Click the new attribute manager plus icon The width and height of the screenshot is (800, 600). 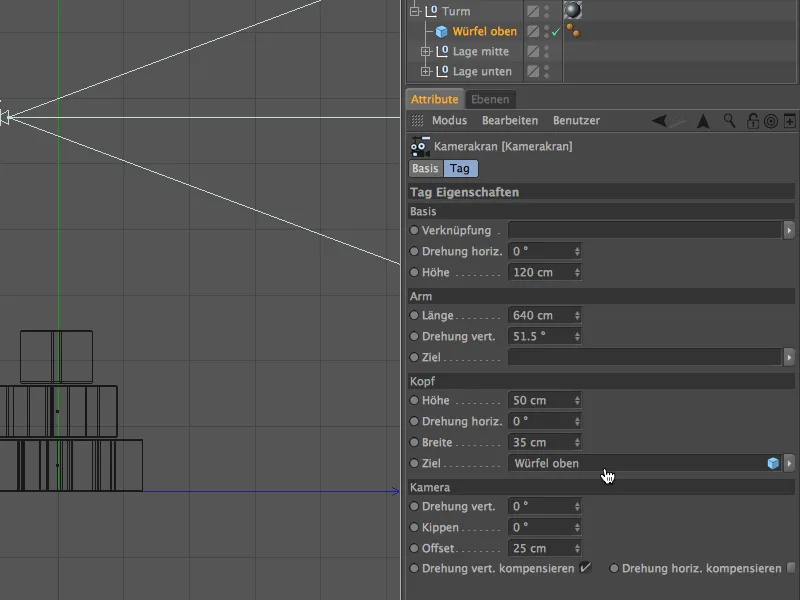(x=789, y=121)
